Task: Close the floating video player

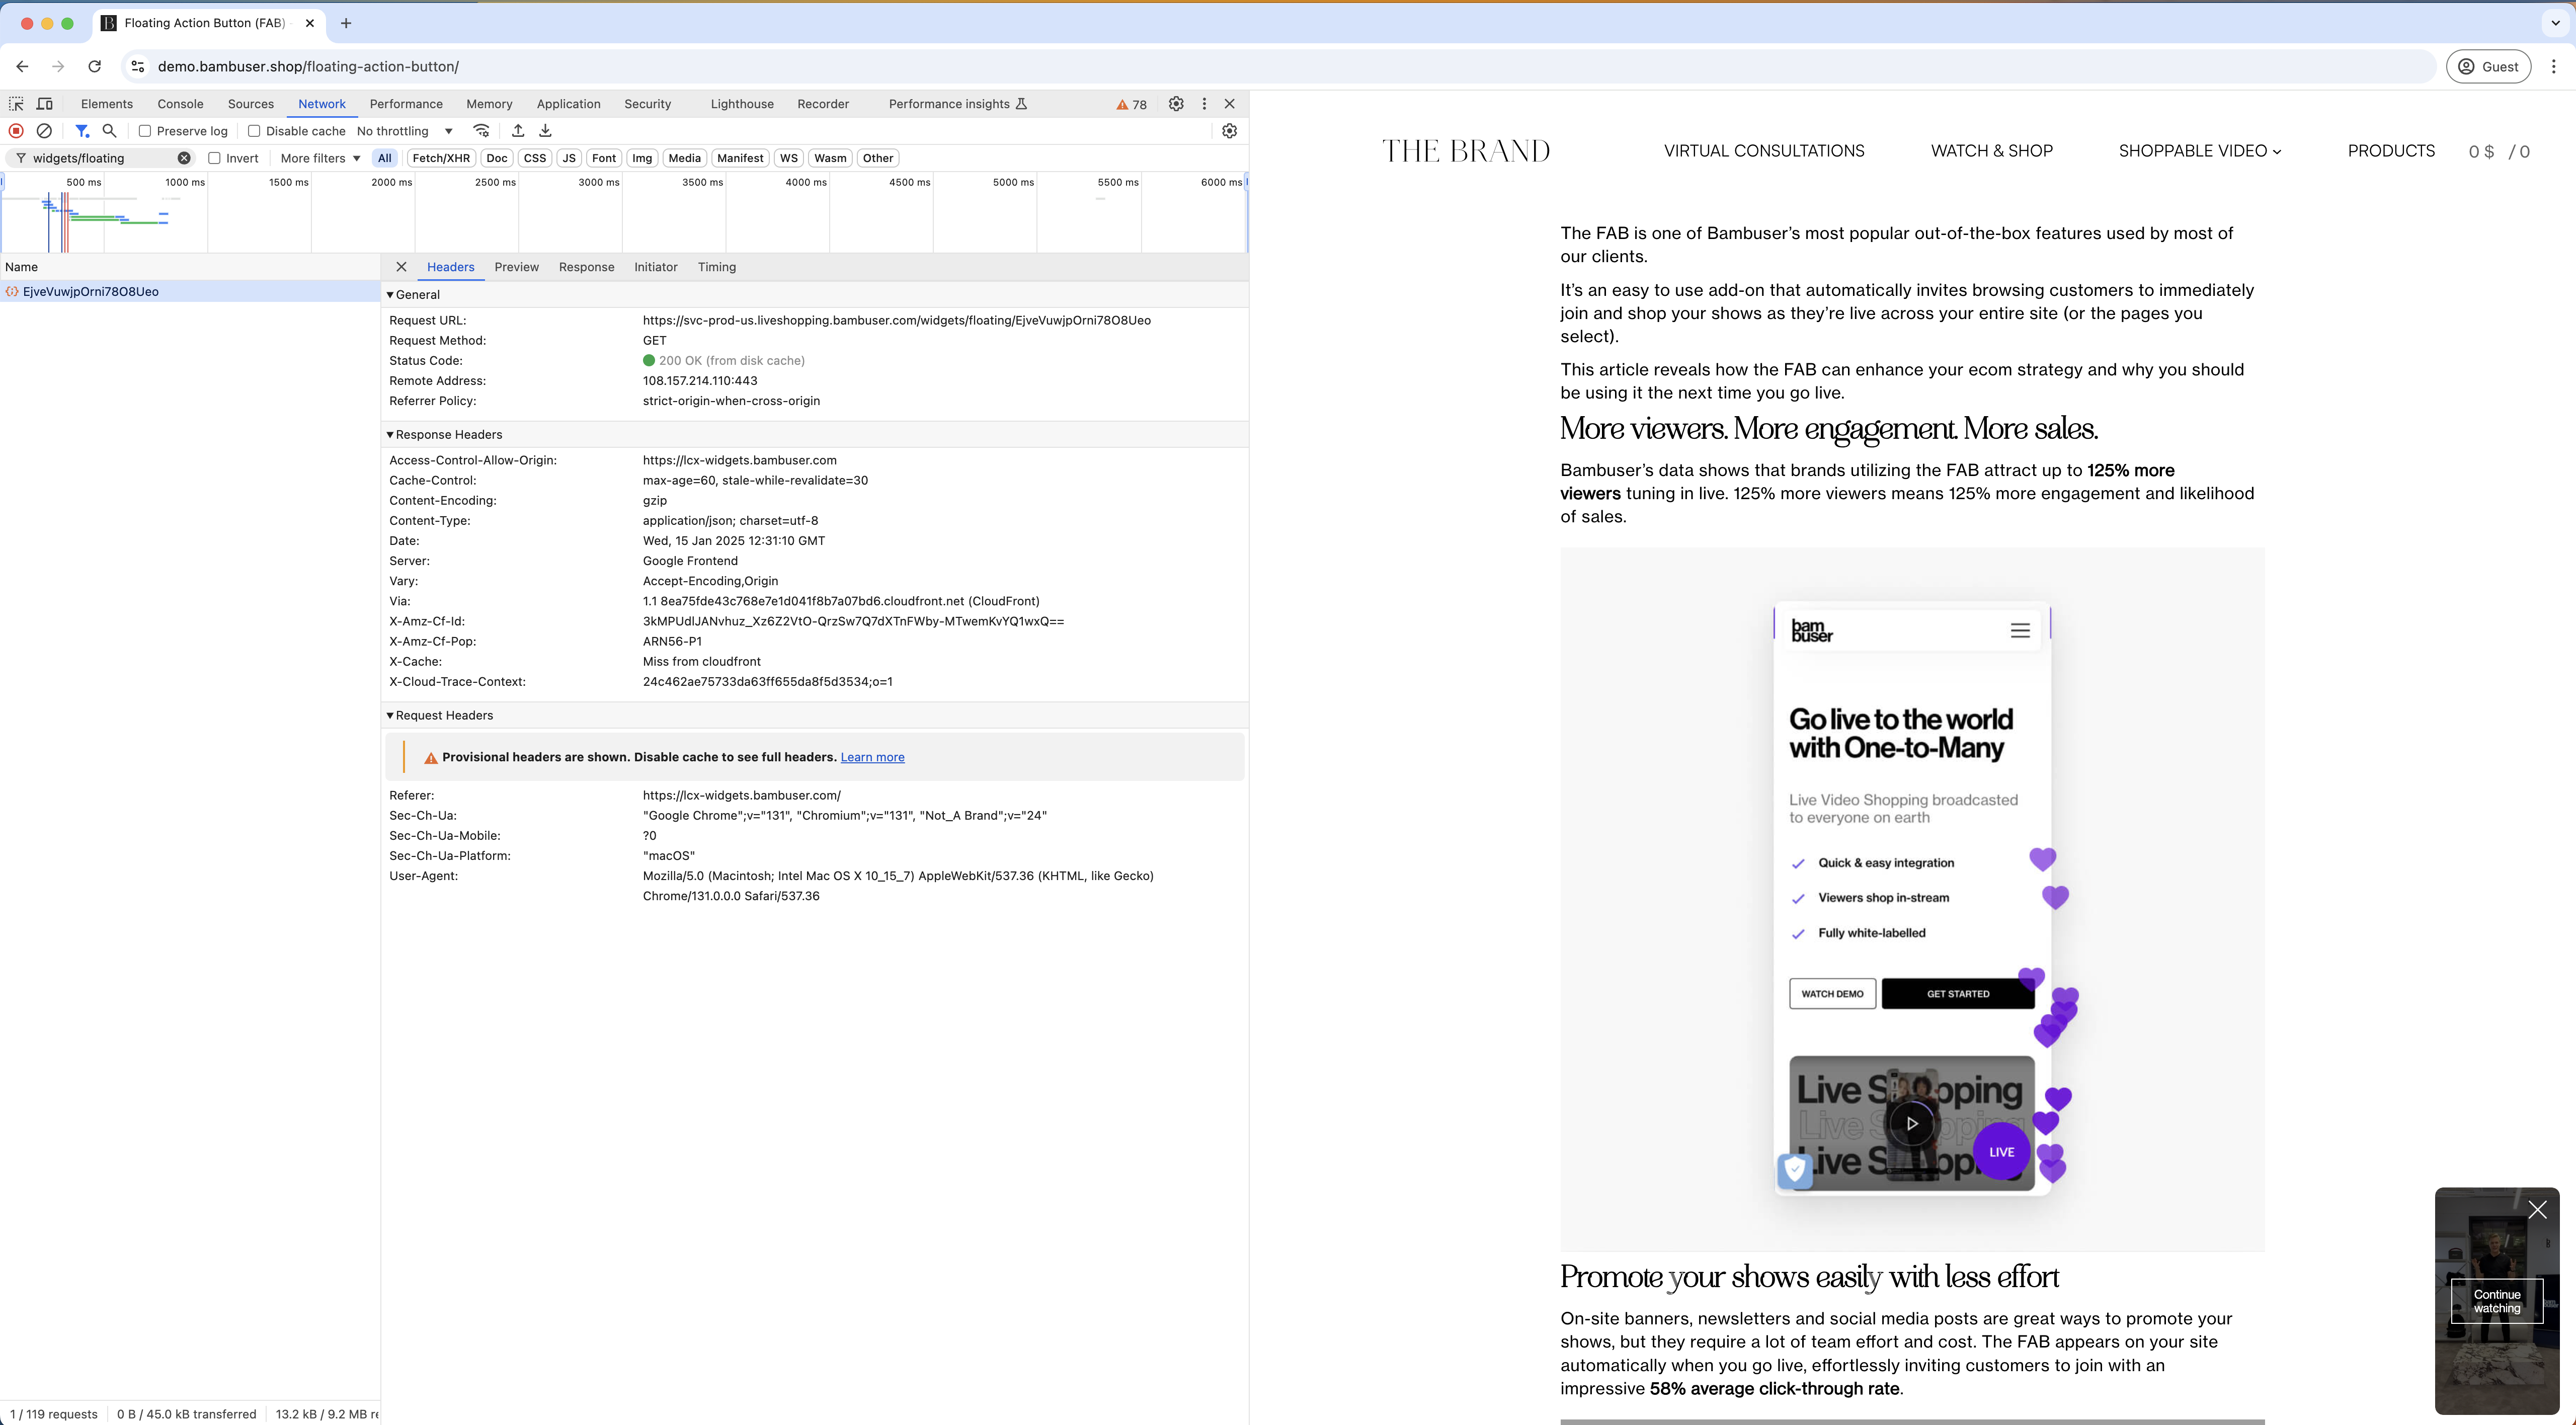Action: coord(2538,1210)
